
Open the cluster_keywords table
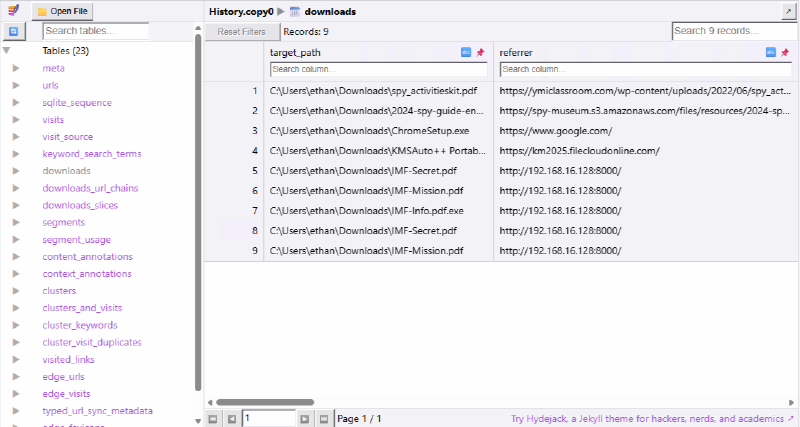pos(80,325)
